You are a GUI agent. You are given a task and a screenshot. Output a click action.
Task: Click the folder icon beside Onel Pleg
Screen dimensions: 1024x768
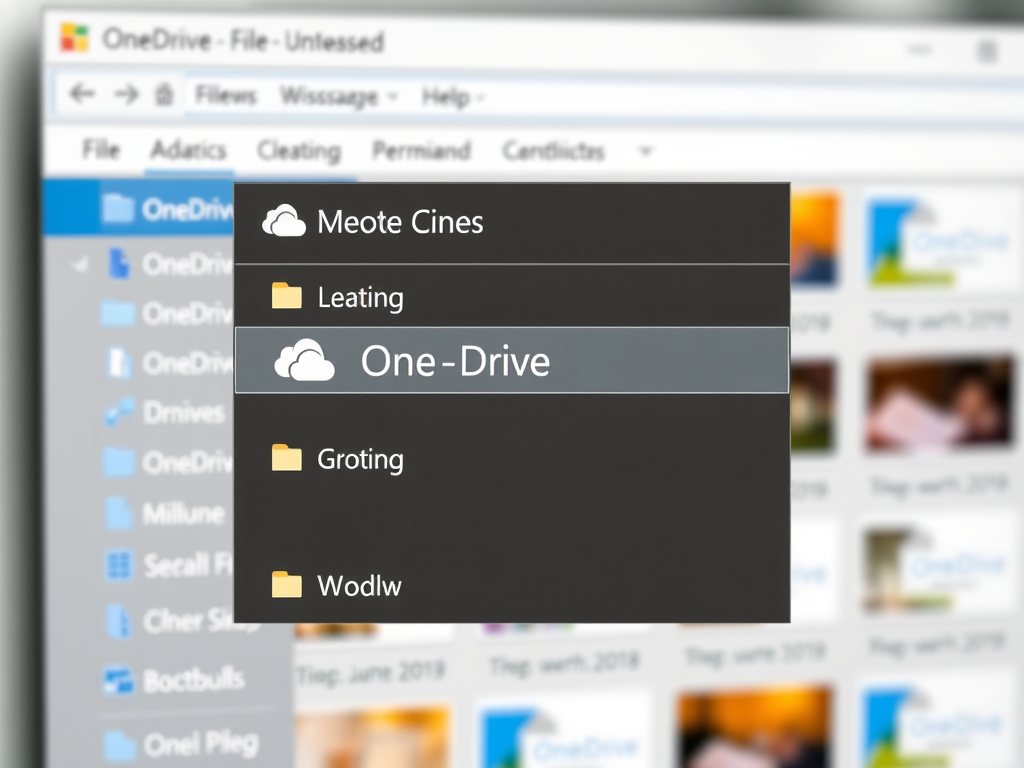(120, 744)
